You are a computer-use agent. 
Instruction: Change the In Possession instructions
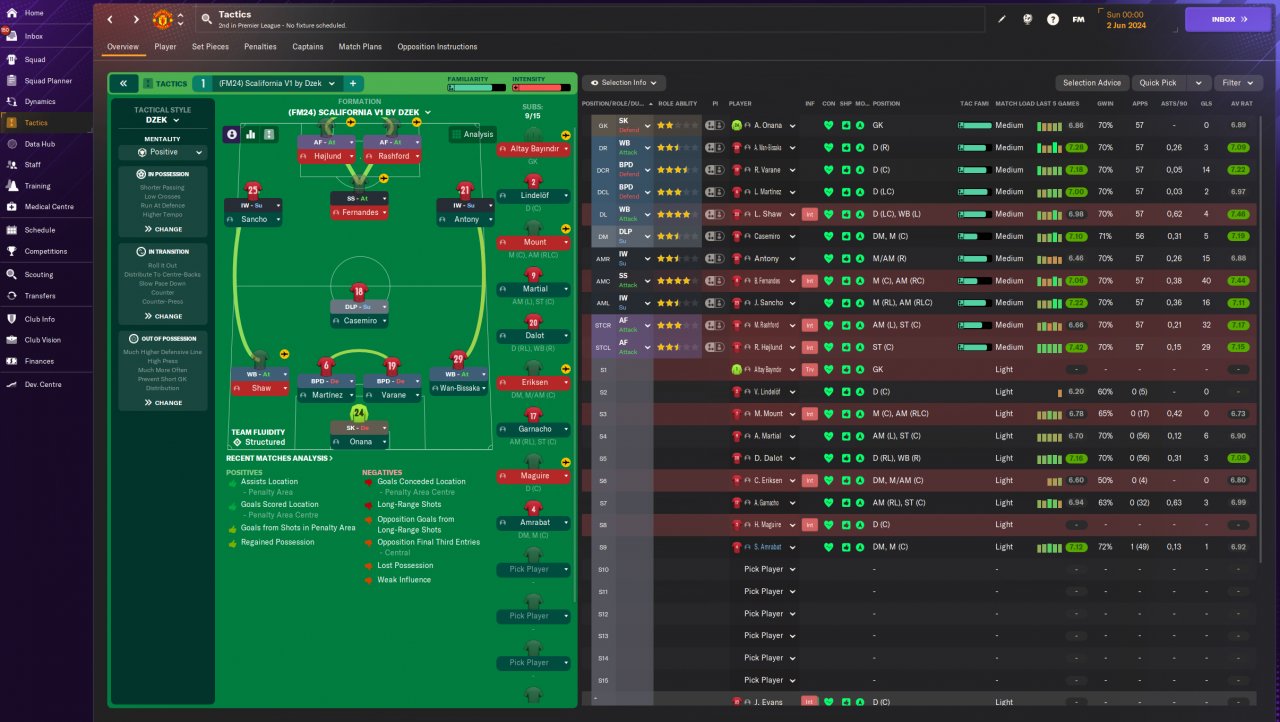tap(163, 229)
